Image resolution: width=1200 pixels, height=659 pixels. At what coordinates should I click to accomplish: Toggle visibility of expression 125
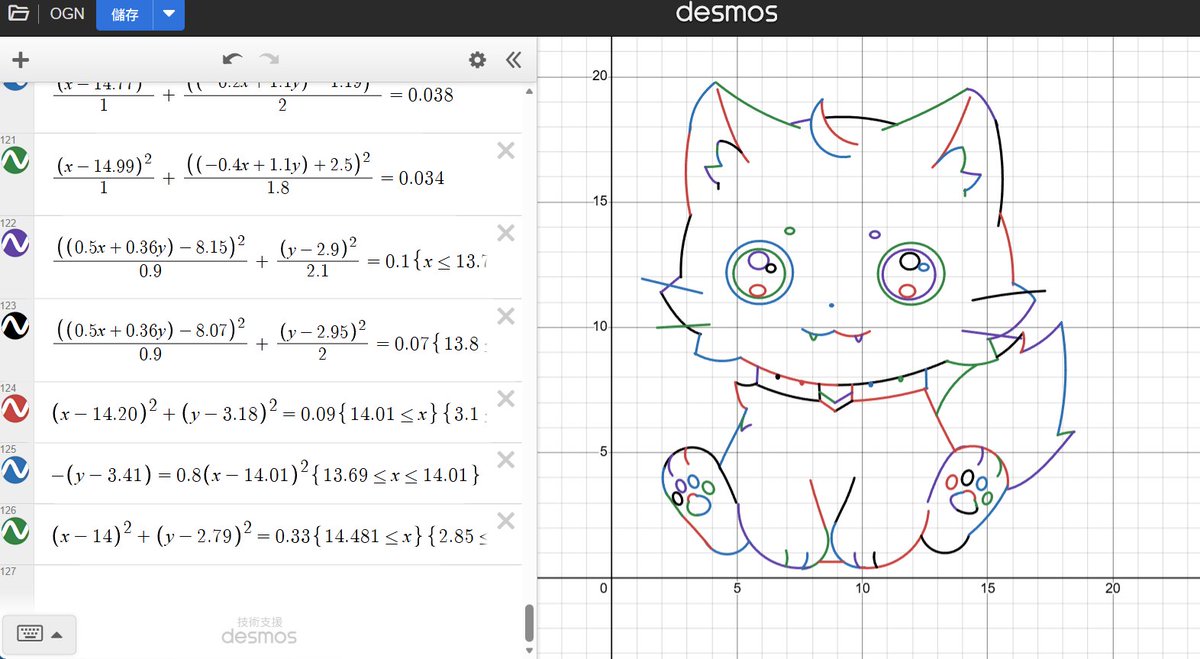point(16,470)
